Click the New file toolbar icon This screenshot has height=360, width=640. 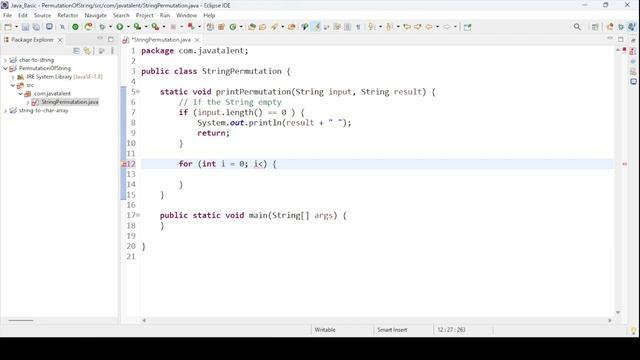click(x=8, y=27)
